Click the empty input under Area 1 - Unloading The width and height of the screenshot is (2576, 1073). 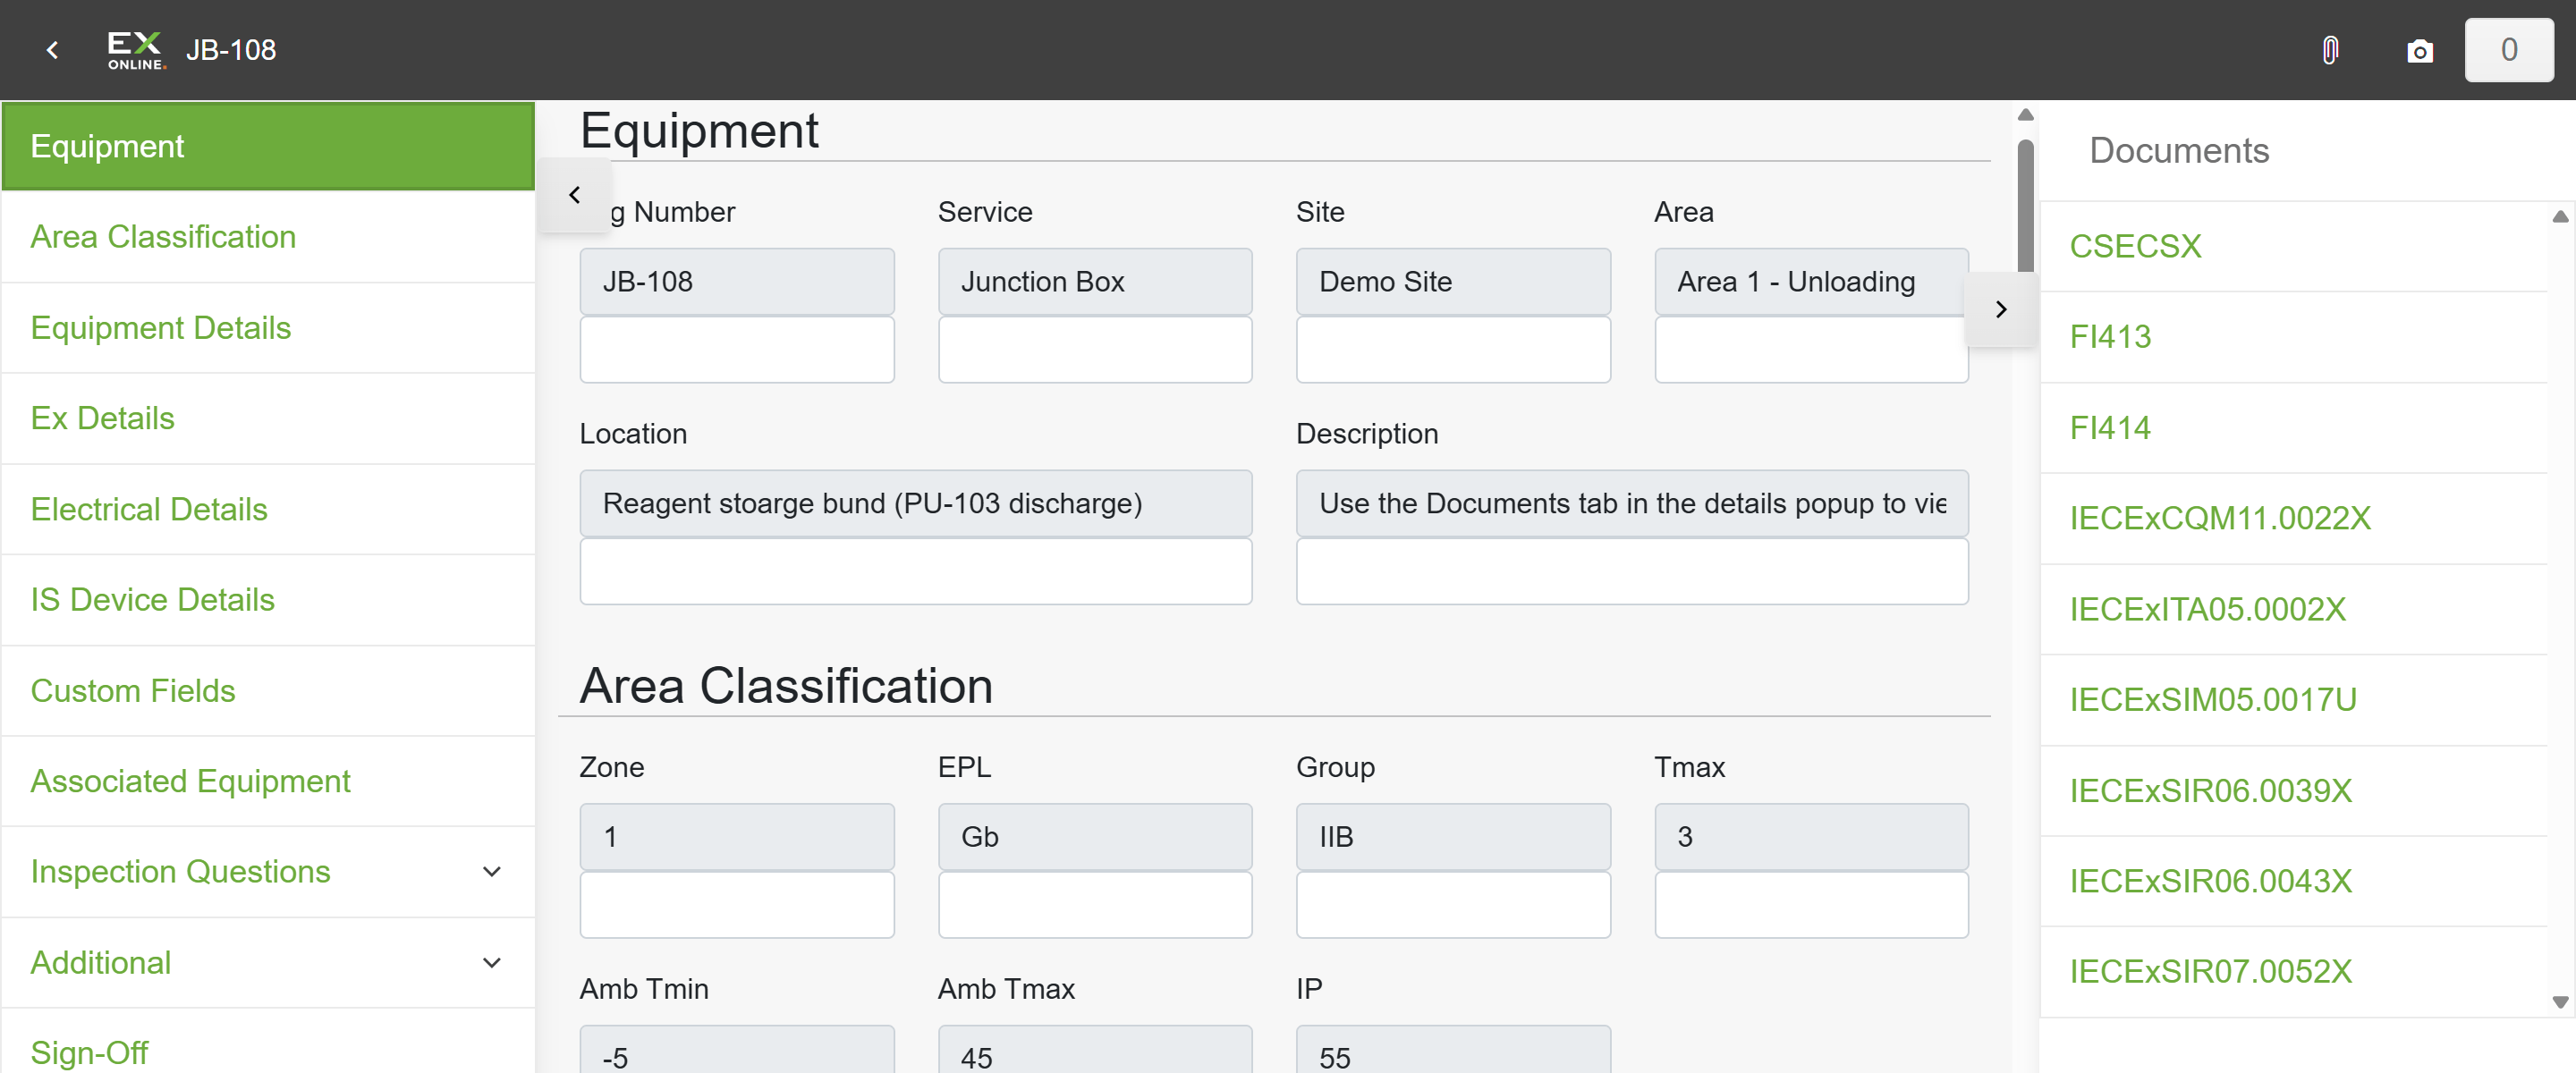[1811, 350]
